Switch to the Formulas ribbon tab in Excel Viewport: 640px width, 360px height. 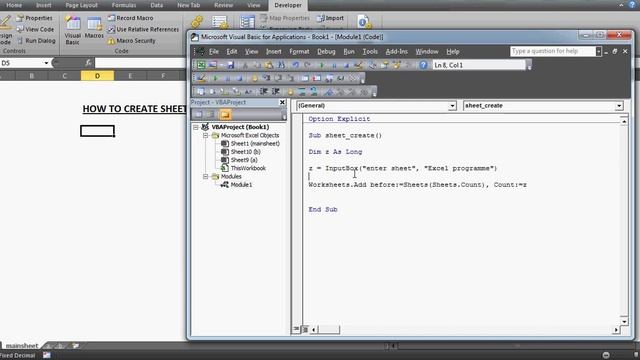point(124,5)
